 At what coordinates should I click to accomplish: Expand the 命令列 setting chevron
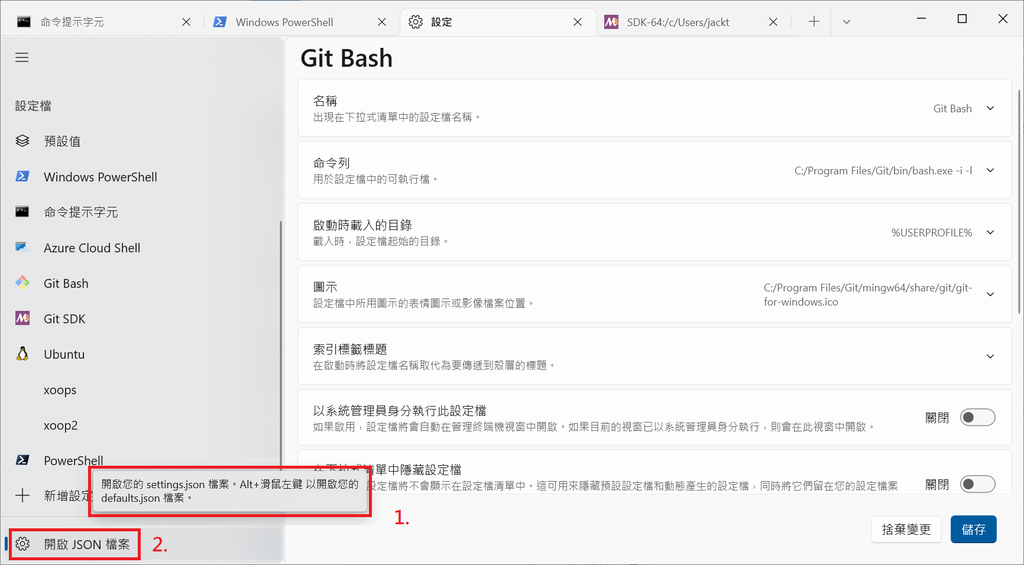[x=991, y=170]
